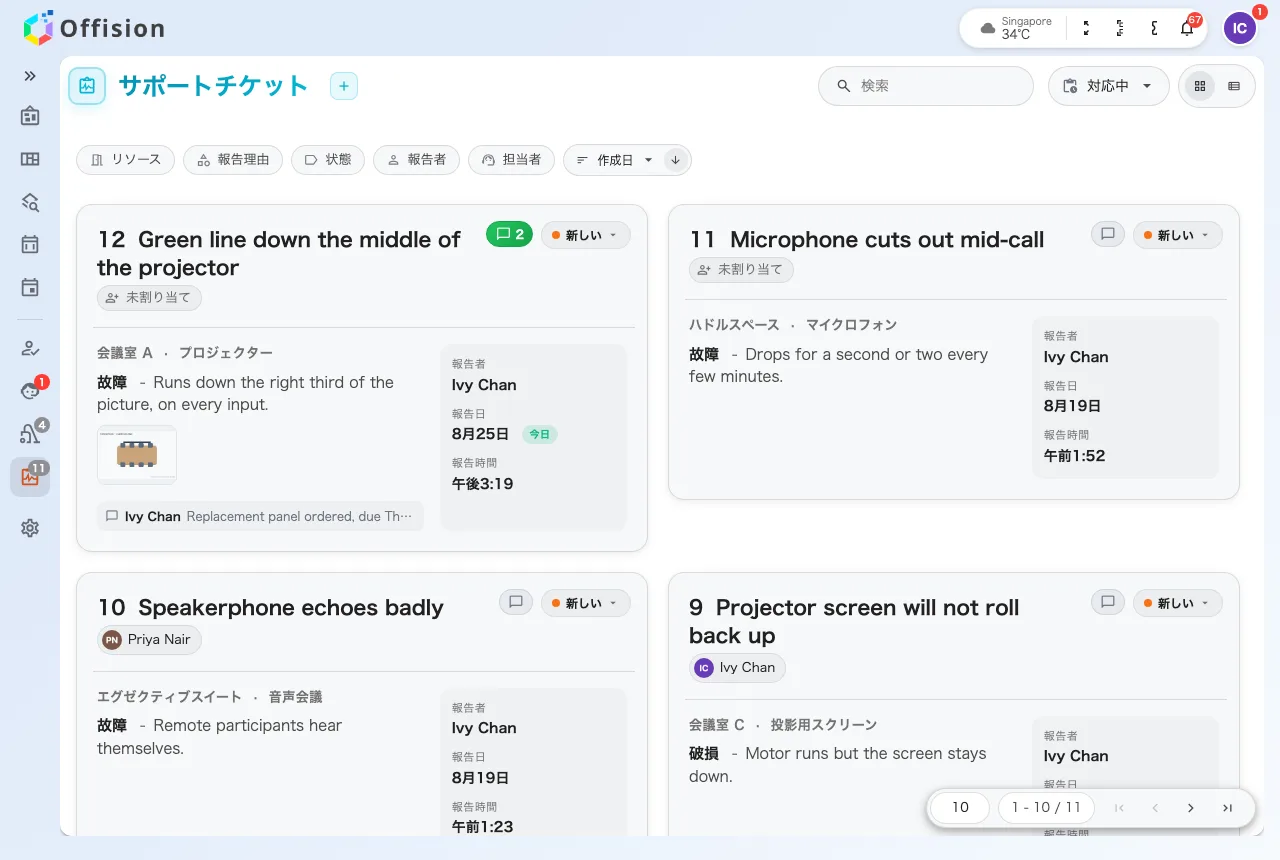
Task: Open Ivy Chan's comment about replacement panel
Action: [x=260, y=517]
